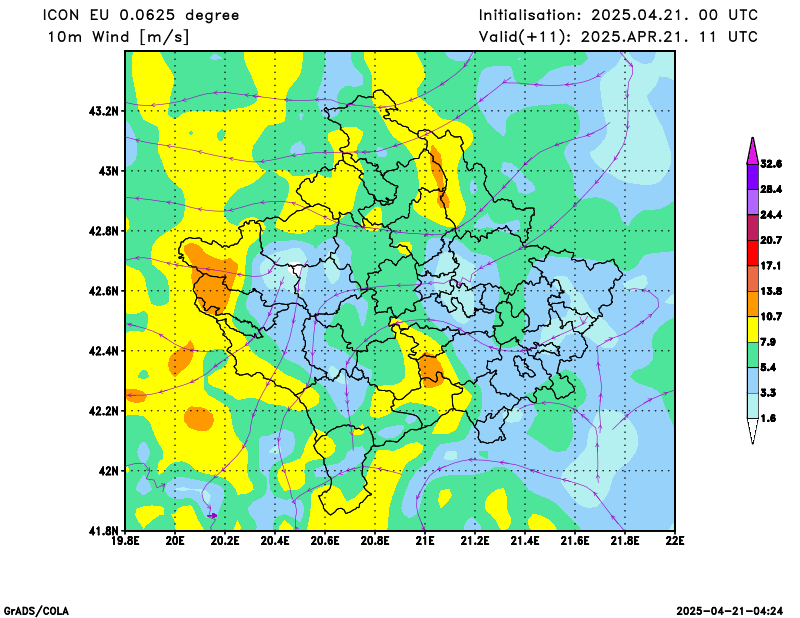
Task: Pick the green 5.4–7.9 colorbar segment
Action: pos(753,355)
